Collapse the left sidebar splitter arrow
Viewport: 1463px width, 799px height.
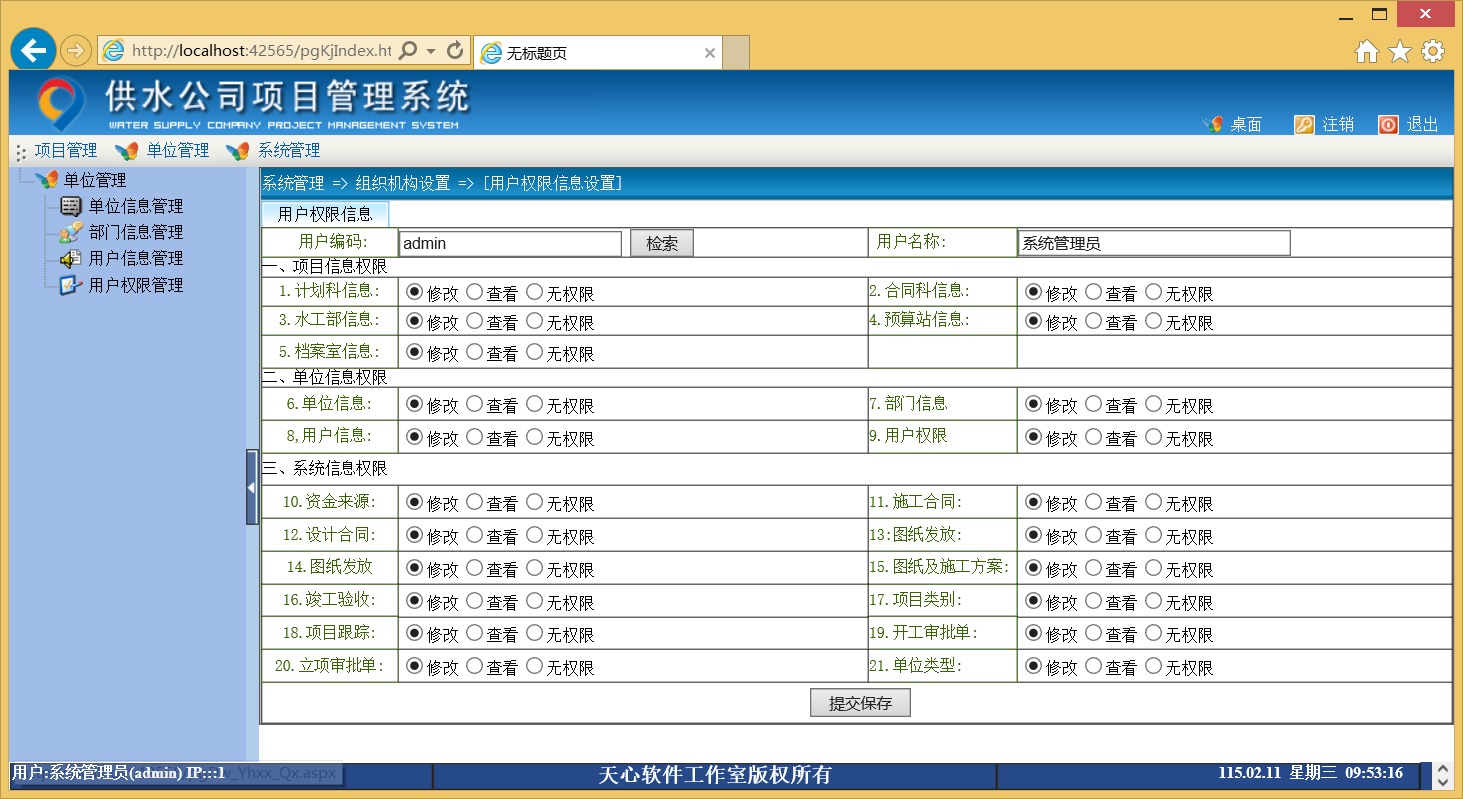point(251,487)
